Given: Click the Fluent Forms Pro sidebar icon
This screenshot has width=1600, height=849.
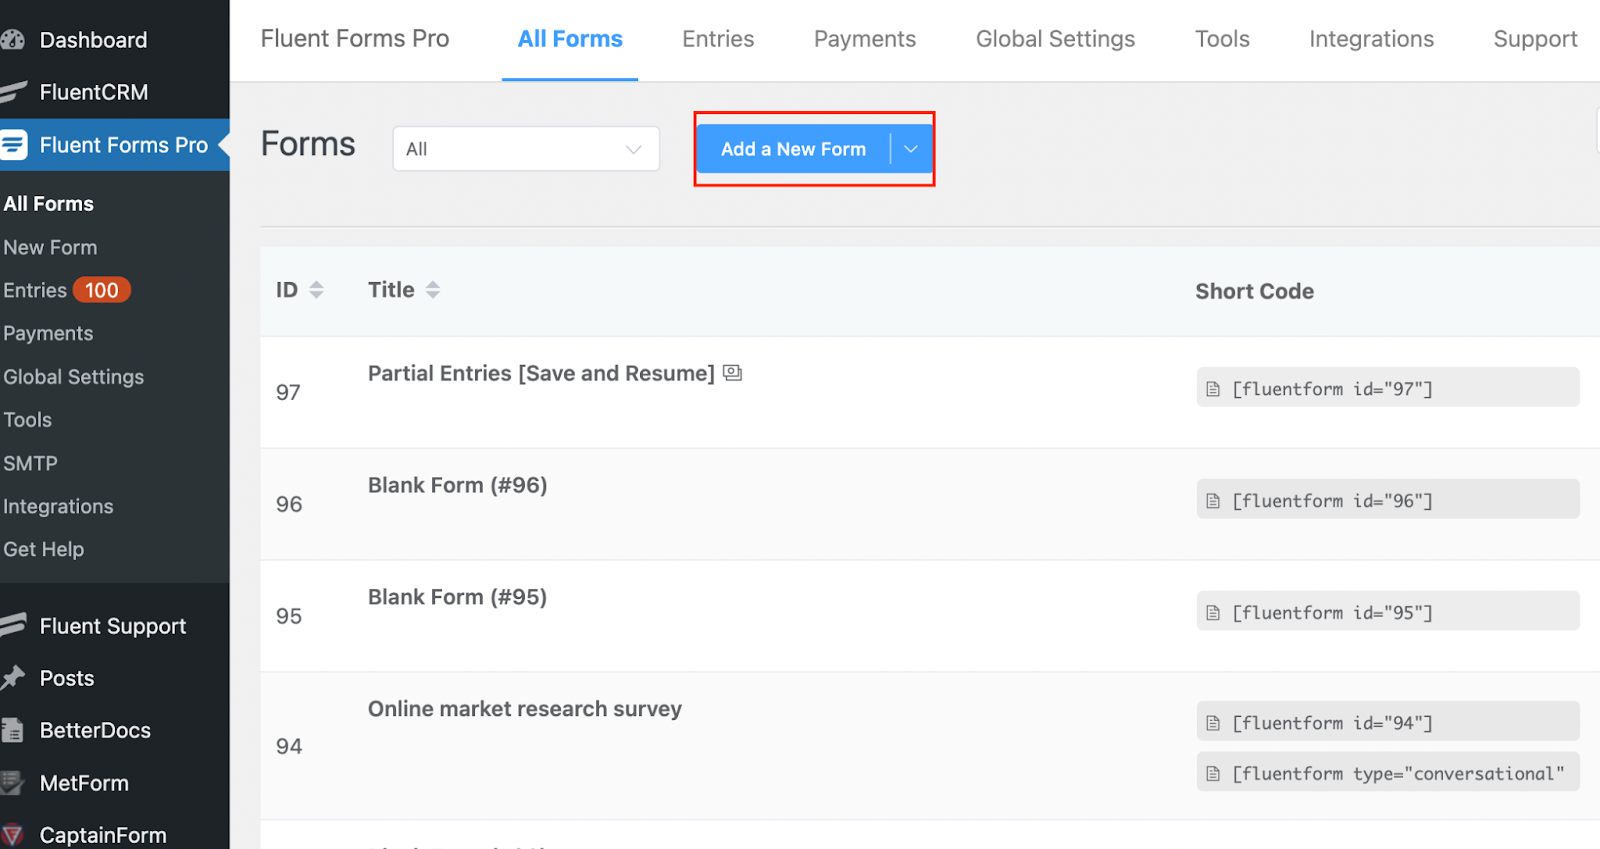Looking at the screenshot, I should (13, 145).
